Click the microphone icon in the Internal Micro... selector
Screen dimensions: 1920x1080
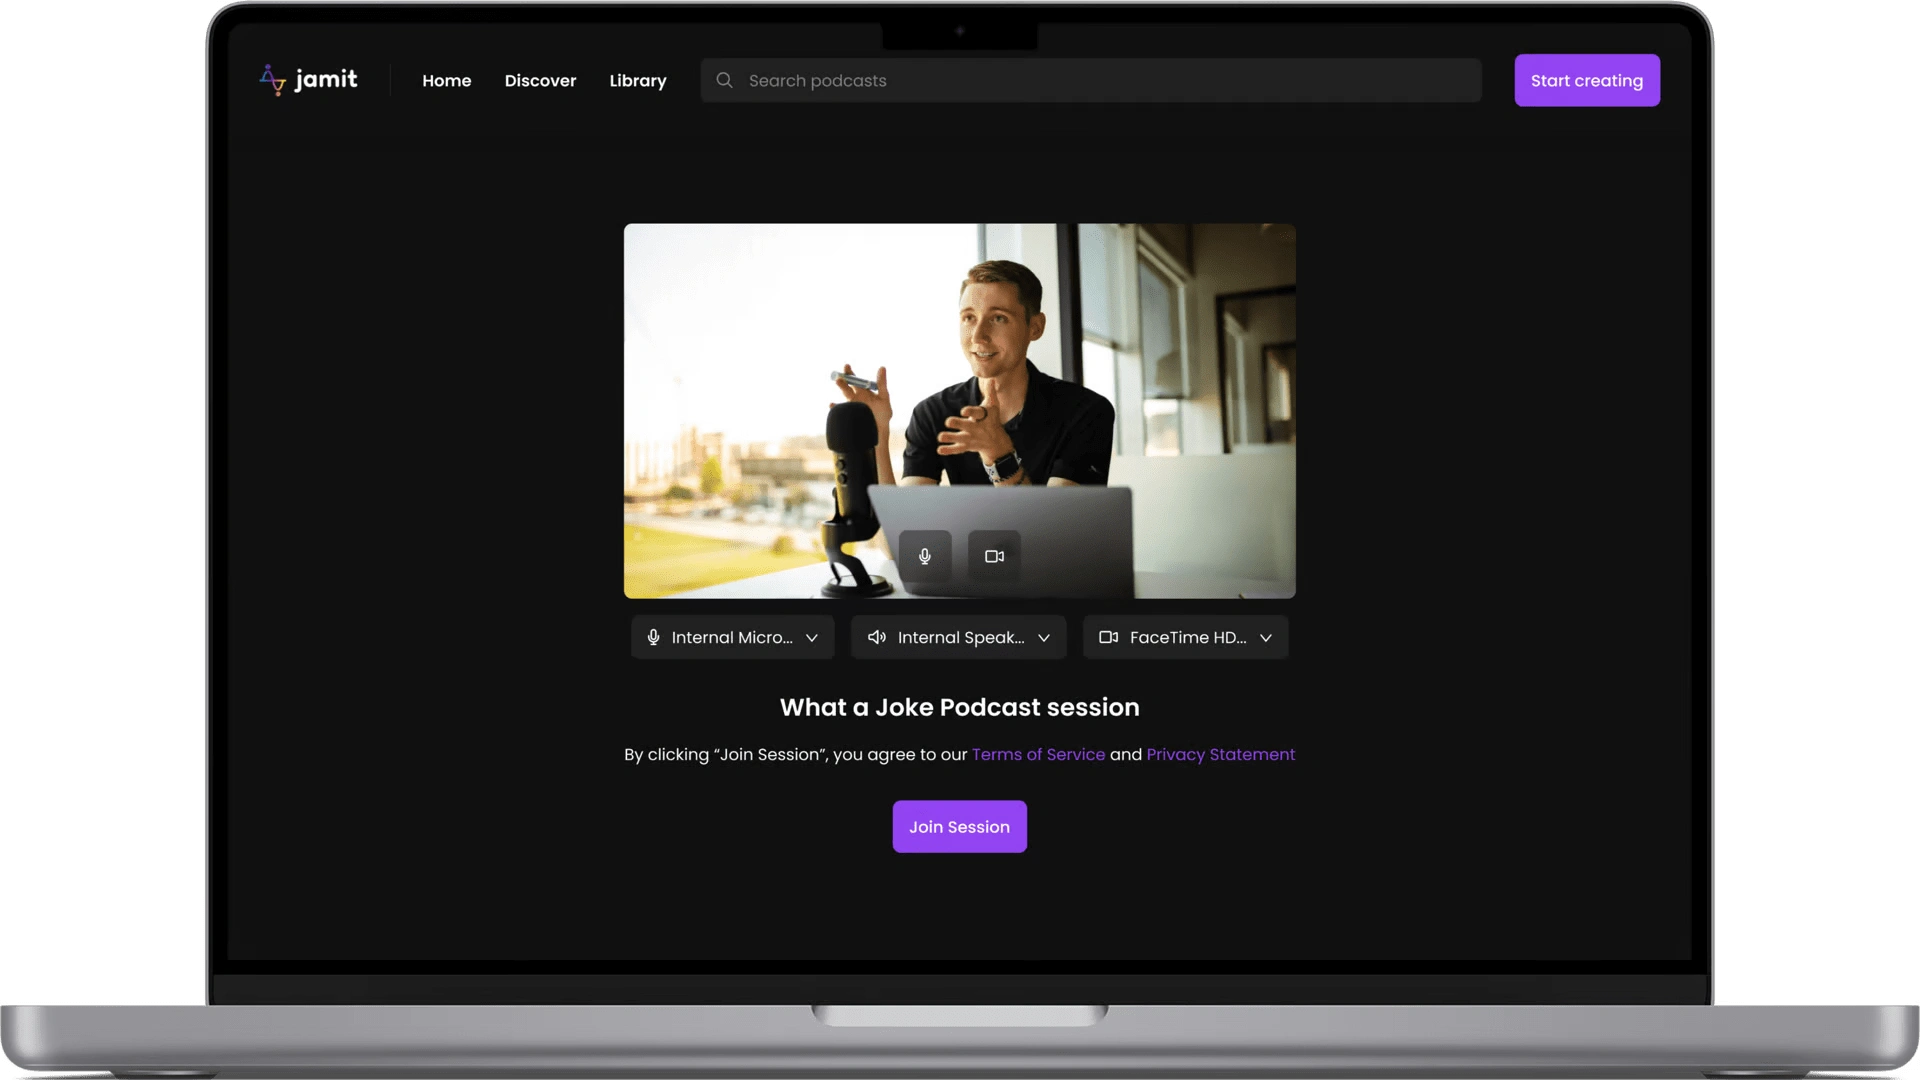click(653, 637)
